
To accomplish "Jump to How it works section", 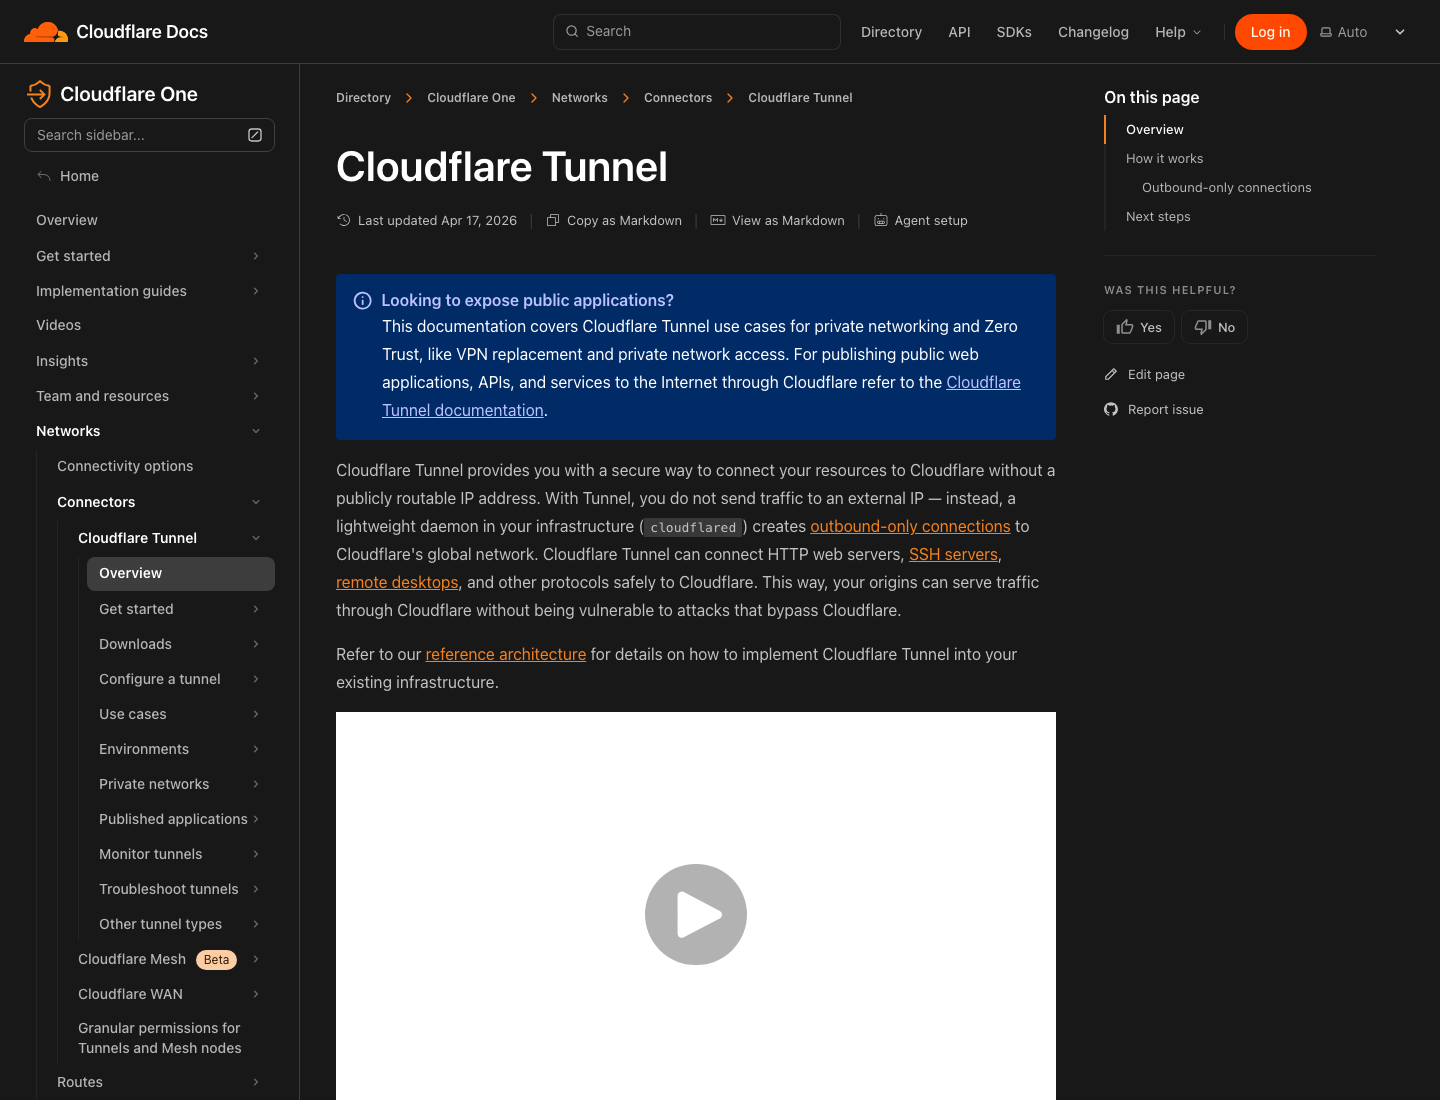I will click(x=1164, y=159).
